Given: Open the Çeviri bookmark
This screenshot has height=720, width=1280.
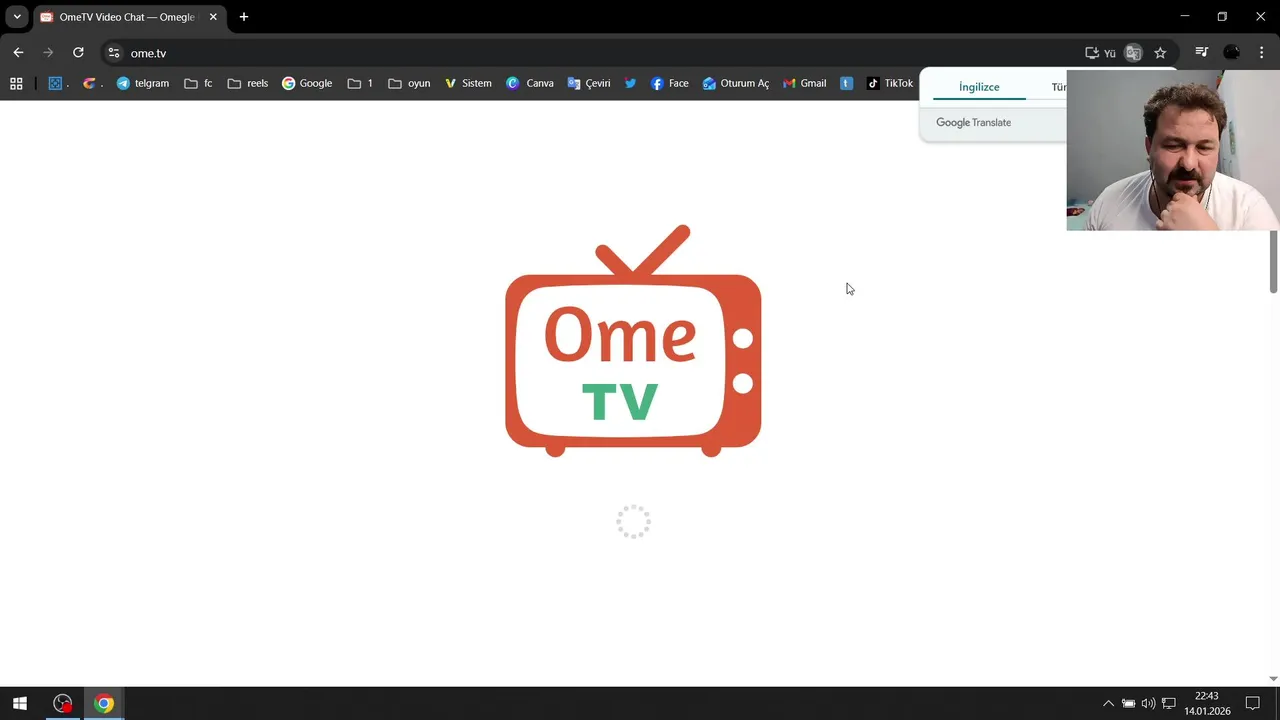Looking at the screenshot, I should click(589, 83).
